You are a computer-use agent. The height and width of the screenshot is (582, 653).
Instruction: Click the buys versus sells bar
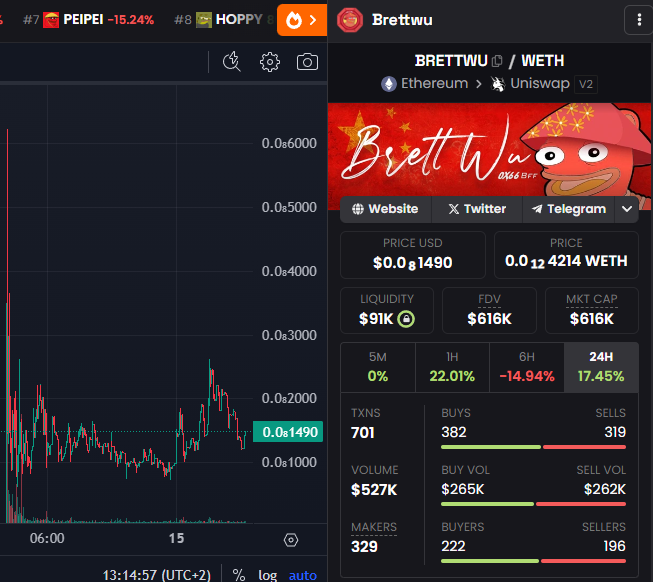coord(533,447)
